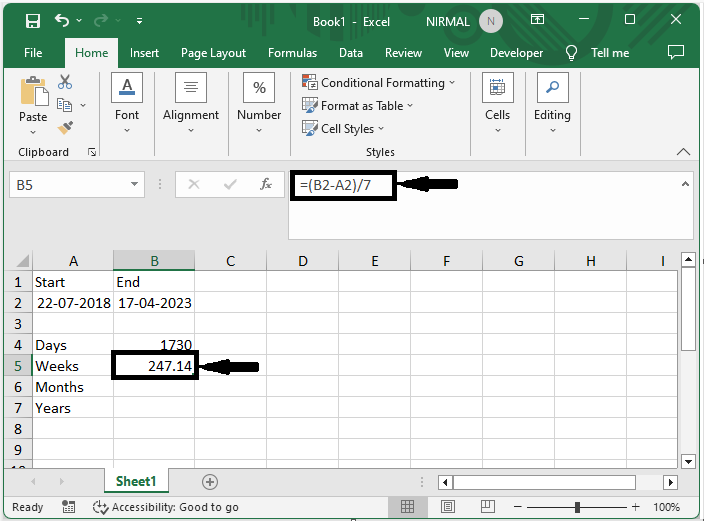Click the zoom slider handle
This screenshot has width=704, height=521.
pos(577,508)
